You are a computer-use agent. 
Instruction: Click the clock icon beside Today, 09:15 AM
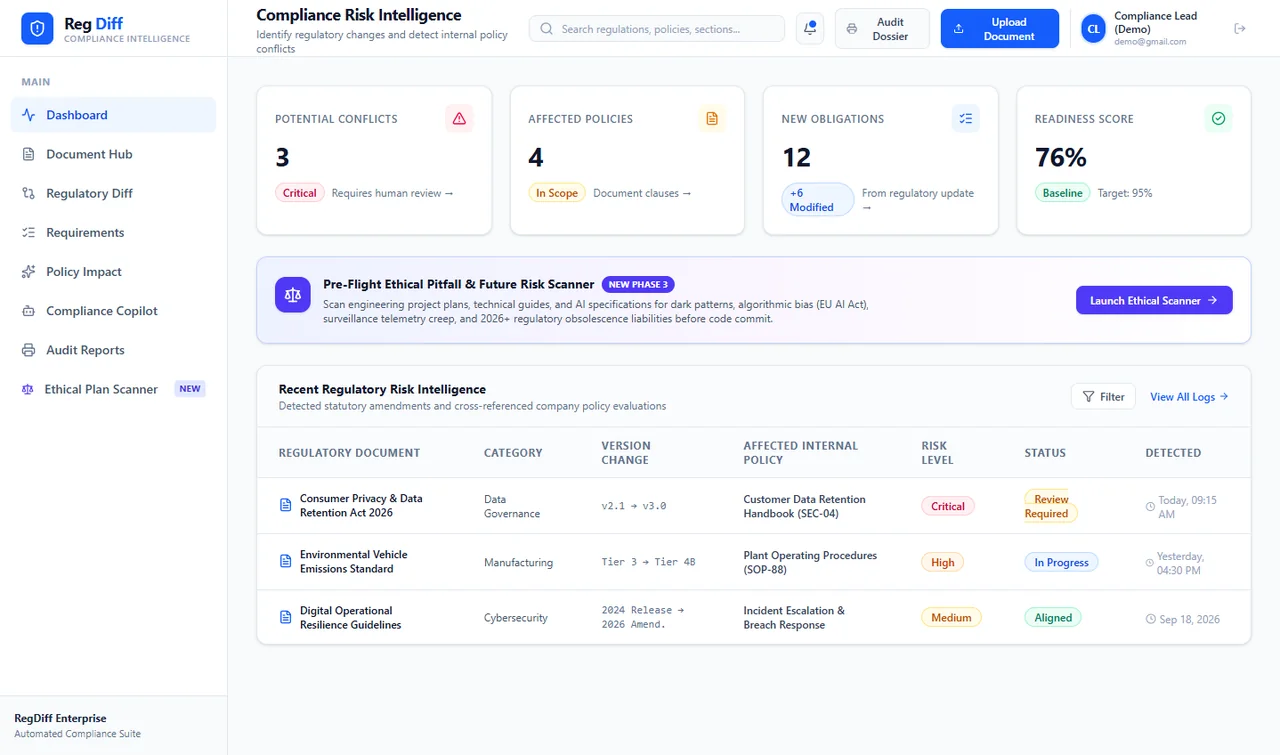tap(1150, 507)
